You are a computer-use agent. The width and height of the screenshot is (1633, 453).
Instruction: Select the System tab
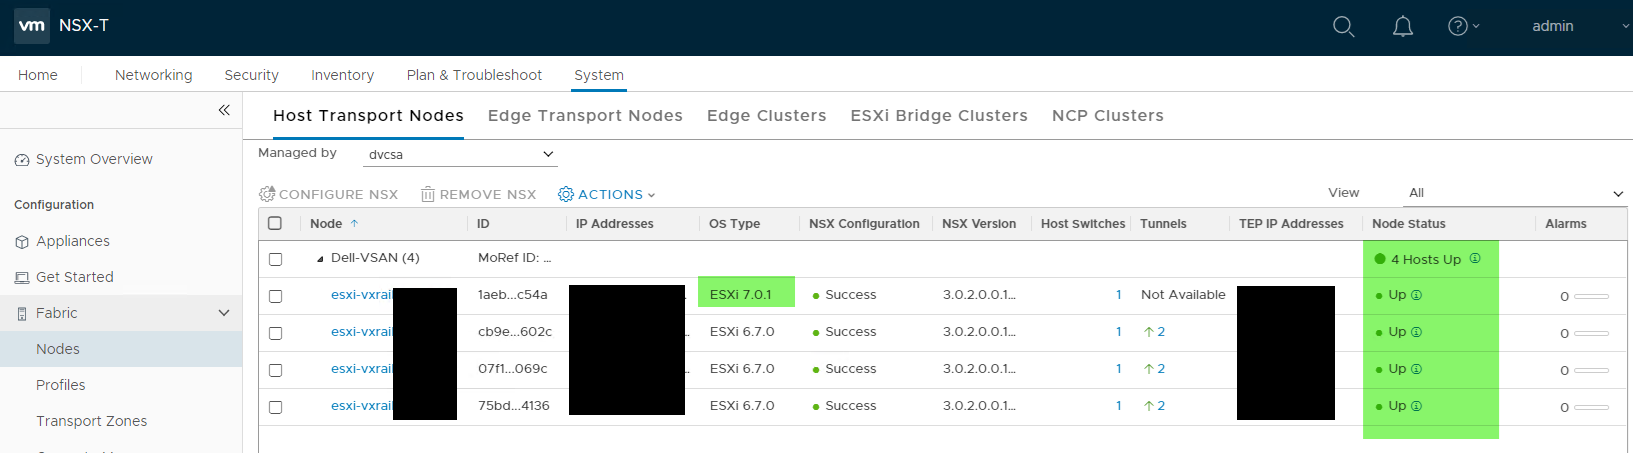[x=599, y=75]
